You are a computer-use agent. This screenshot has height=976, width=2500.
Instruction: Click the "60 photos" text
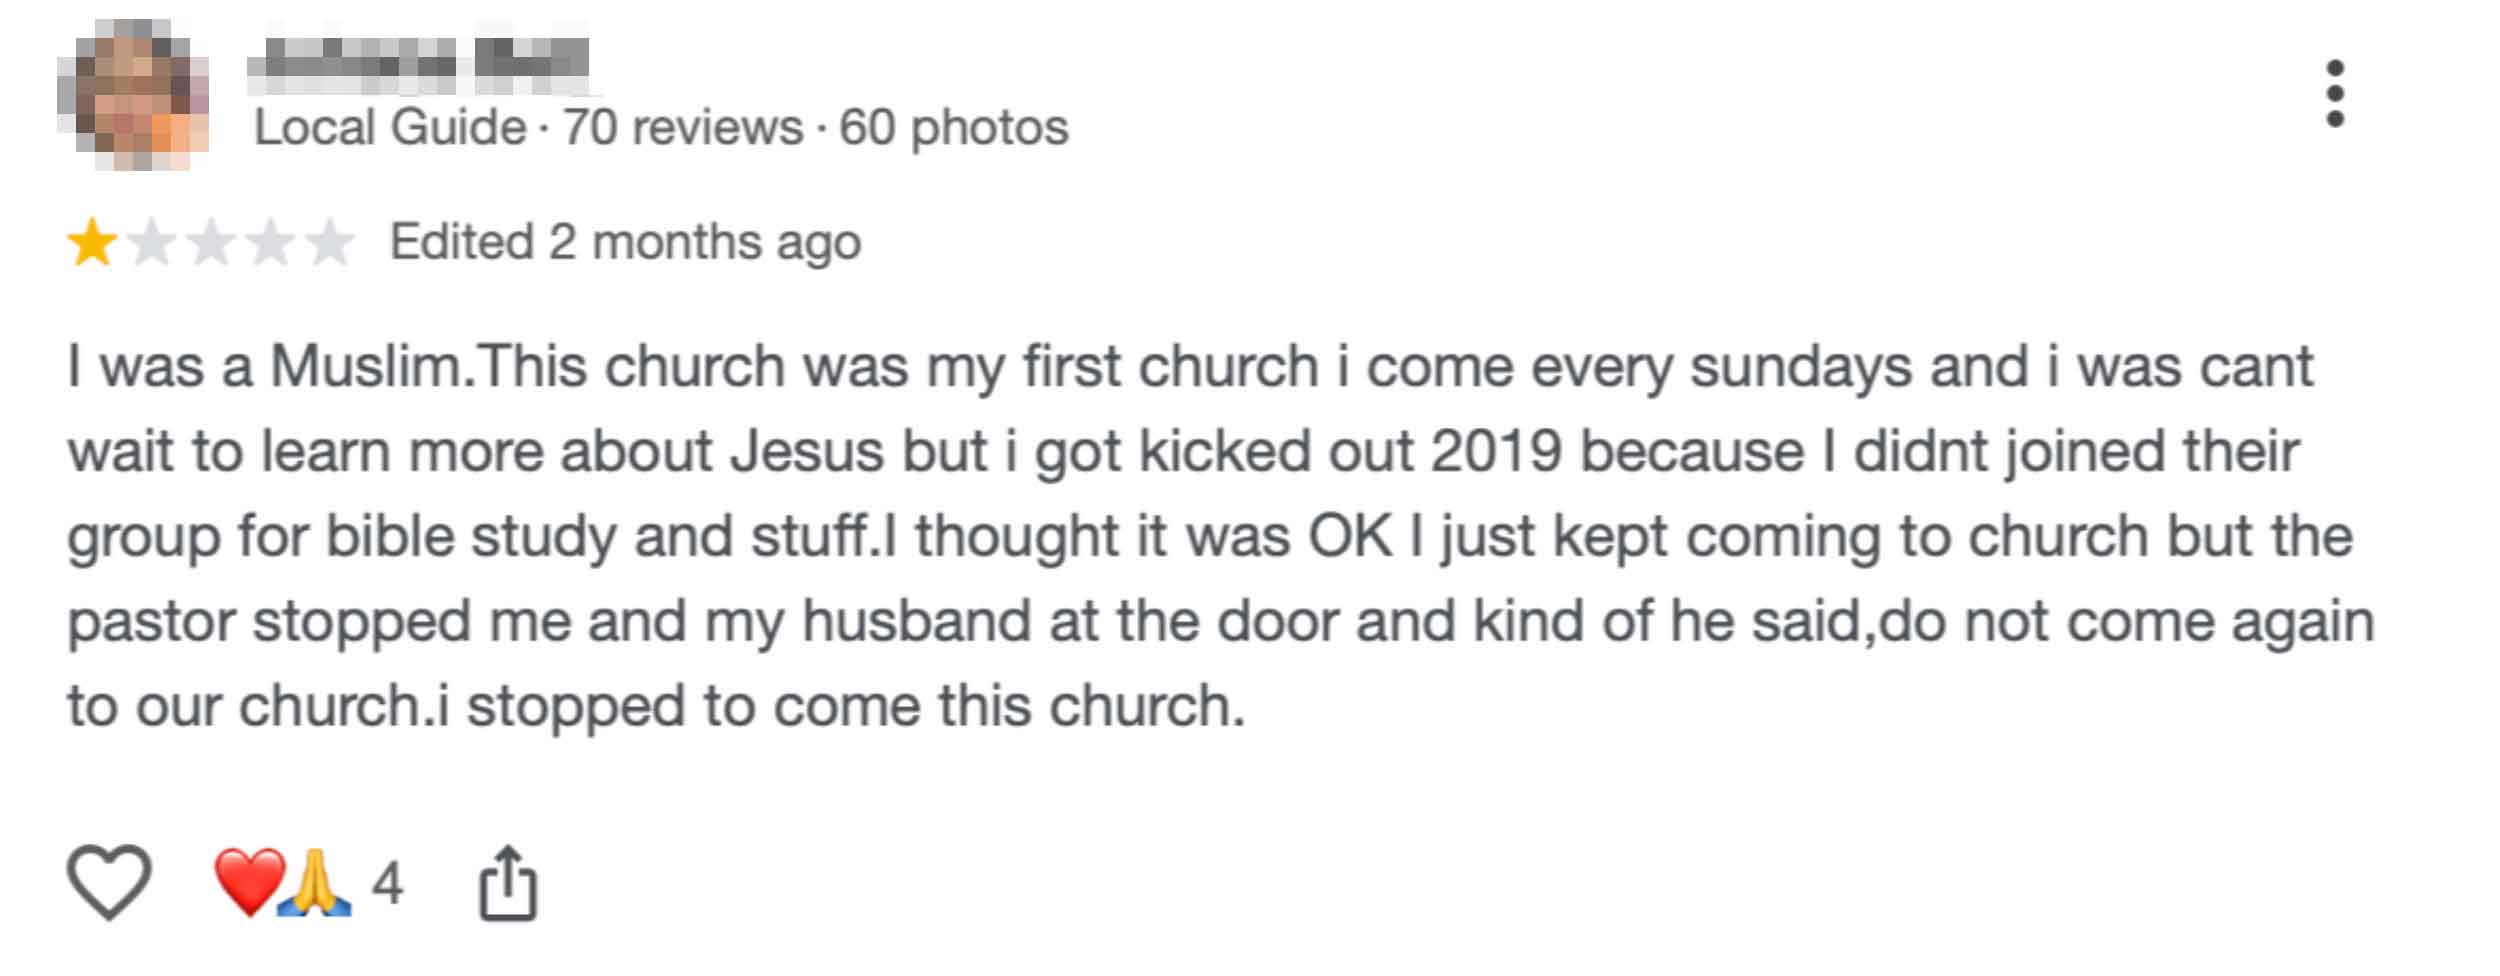point(954,128)
